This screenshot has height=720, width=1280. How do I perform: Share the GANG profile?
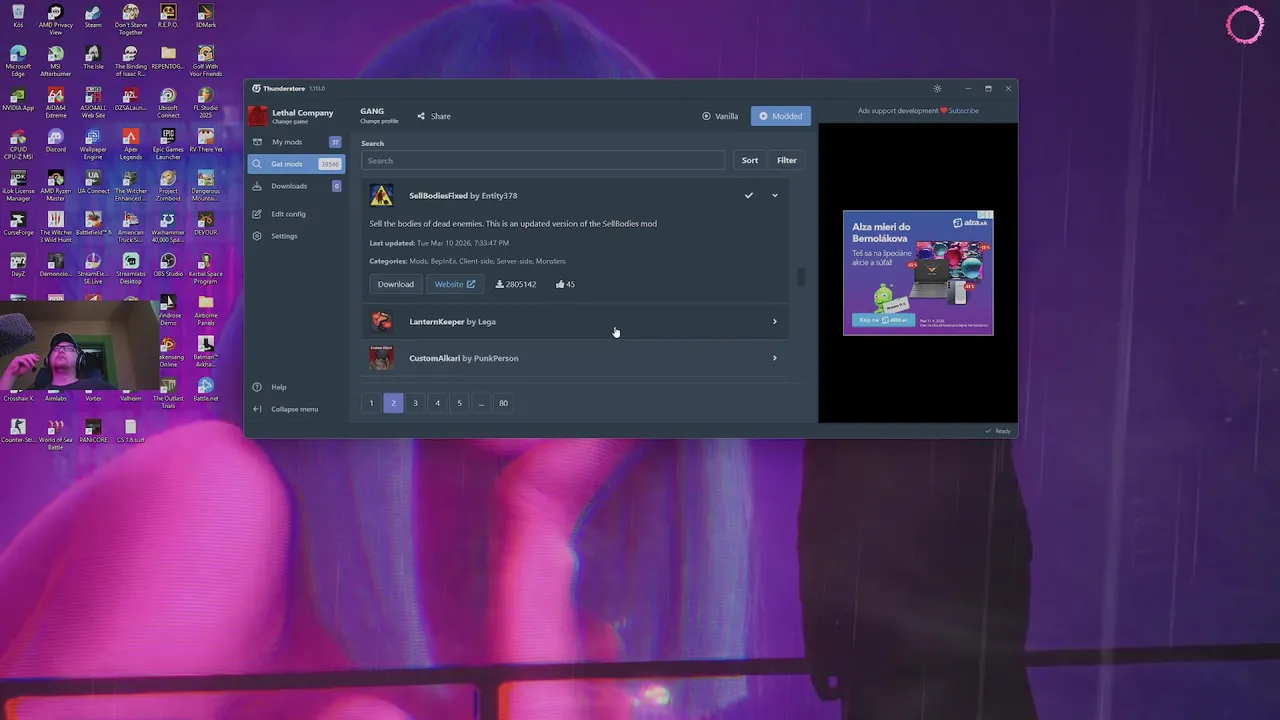point(434,116)
